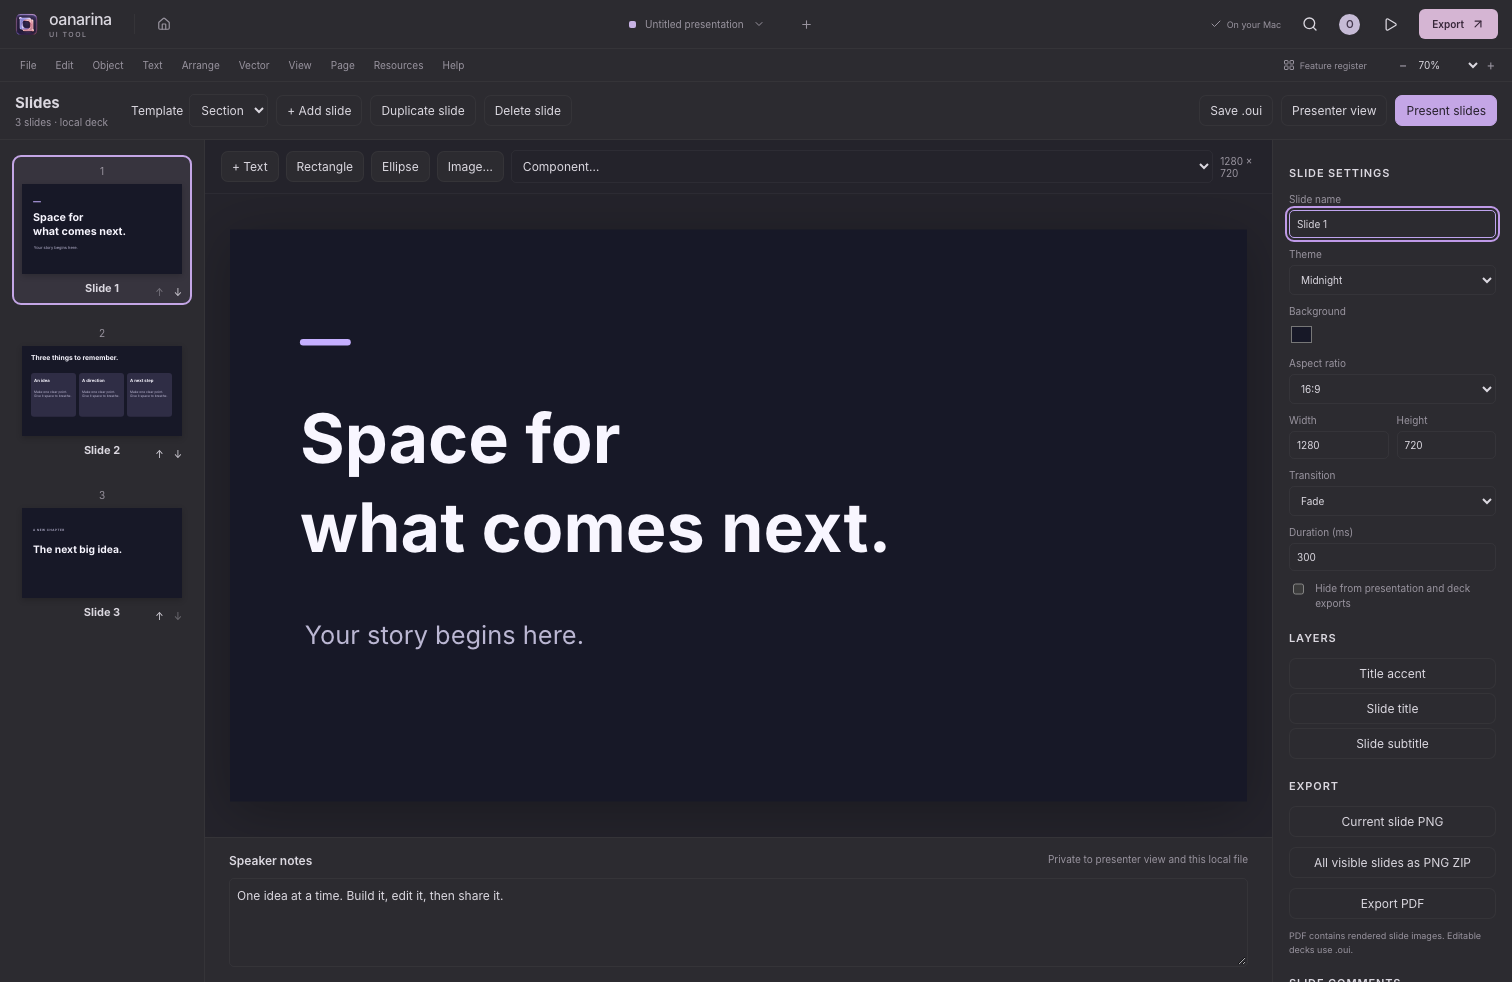
Task: Go to the home icon
Action: pos(164,24)
